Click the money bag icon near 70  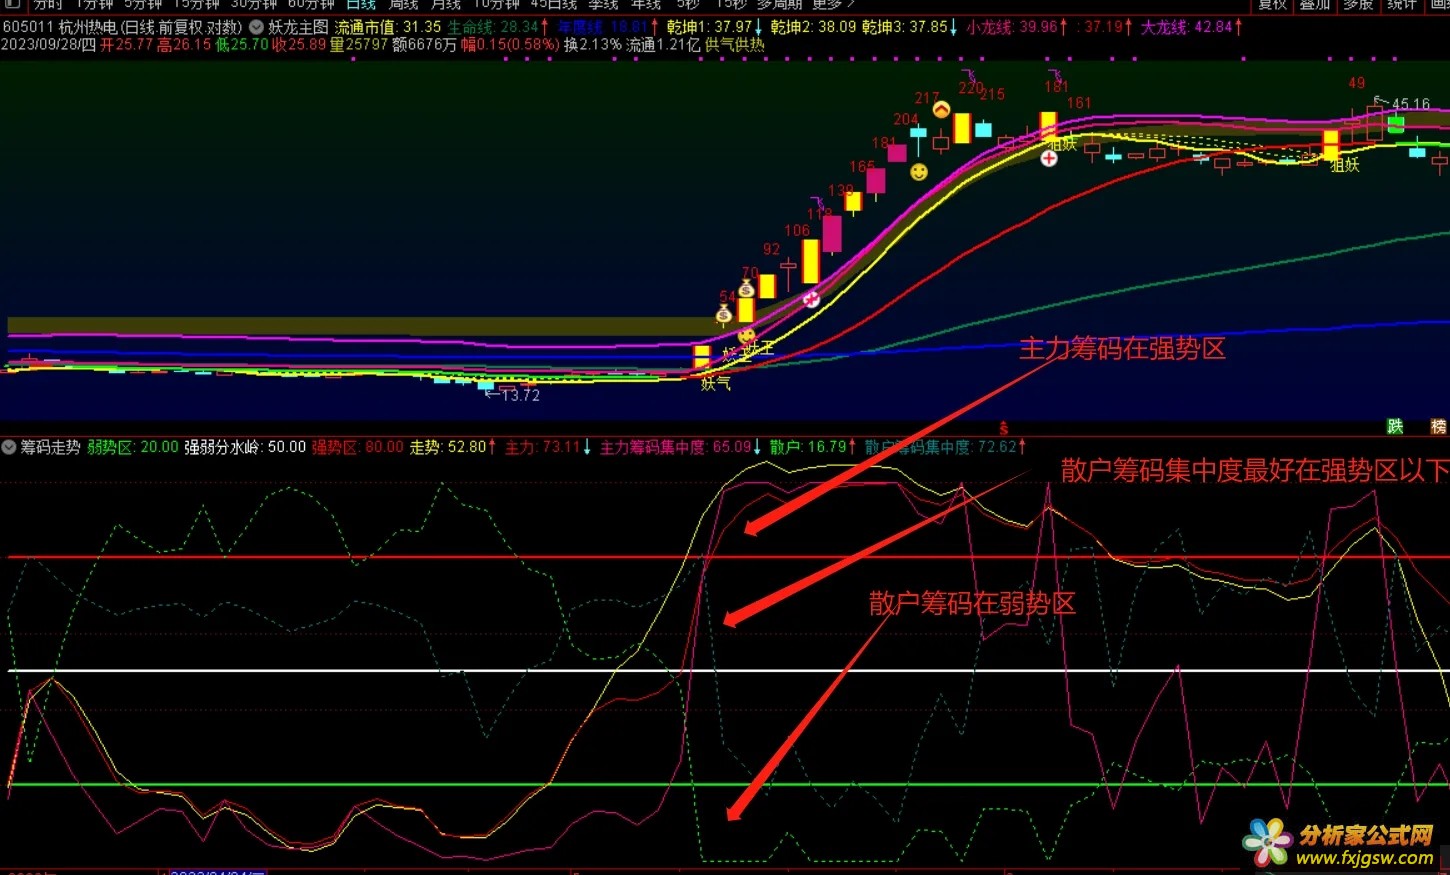[x=745, y=289]
